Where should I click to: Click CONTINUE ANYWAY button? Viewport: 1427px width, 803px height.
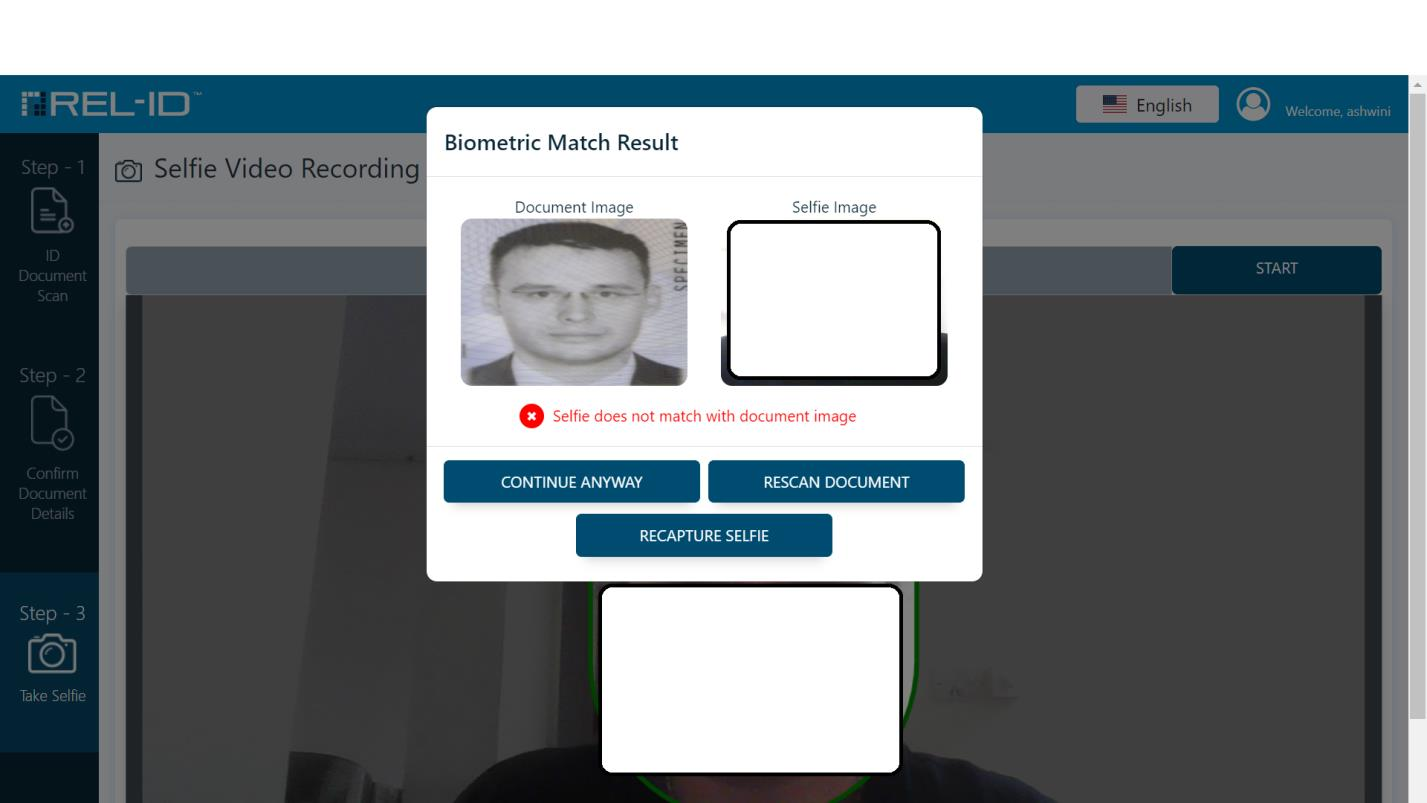click(x=572, y=482)
